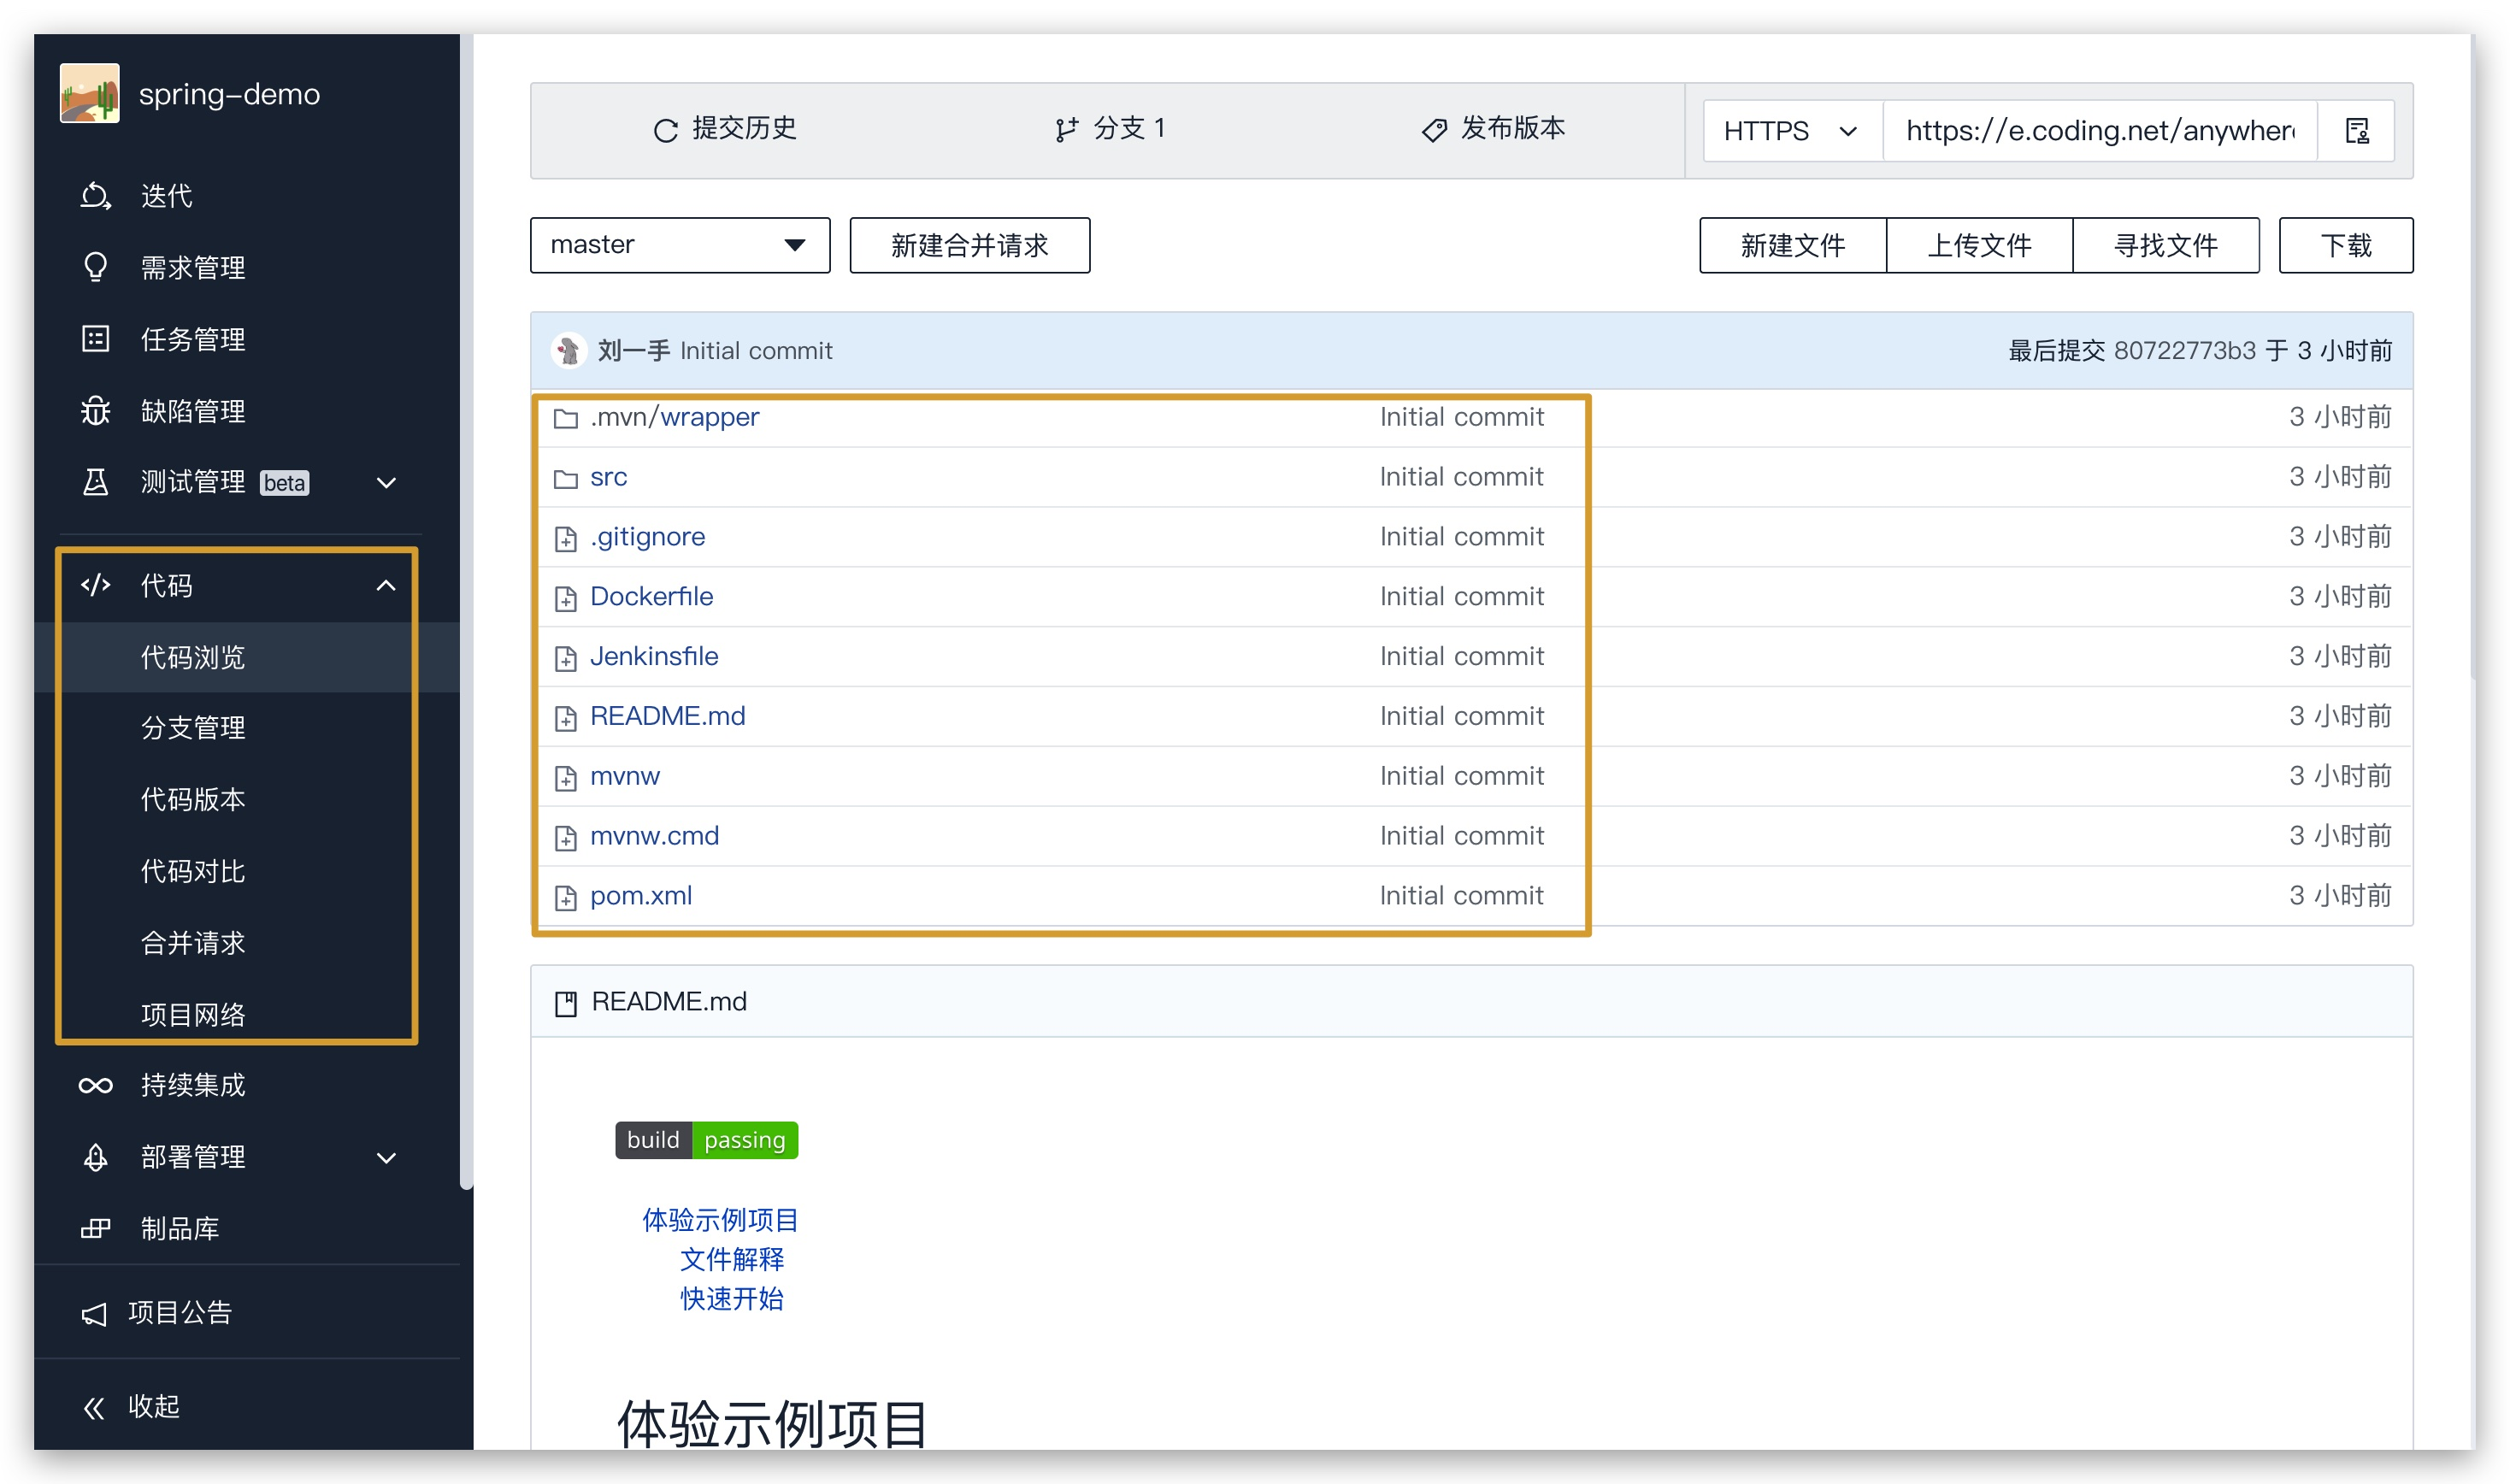Screen dimensions: 2510x1484
Task: Copy the repository URL via the copy icon
Action: click(x=2357, y=130)
